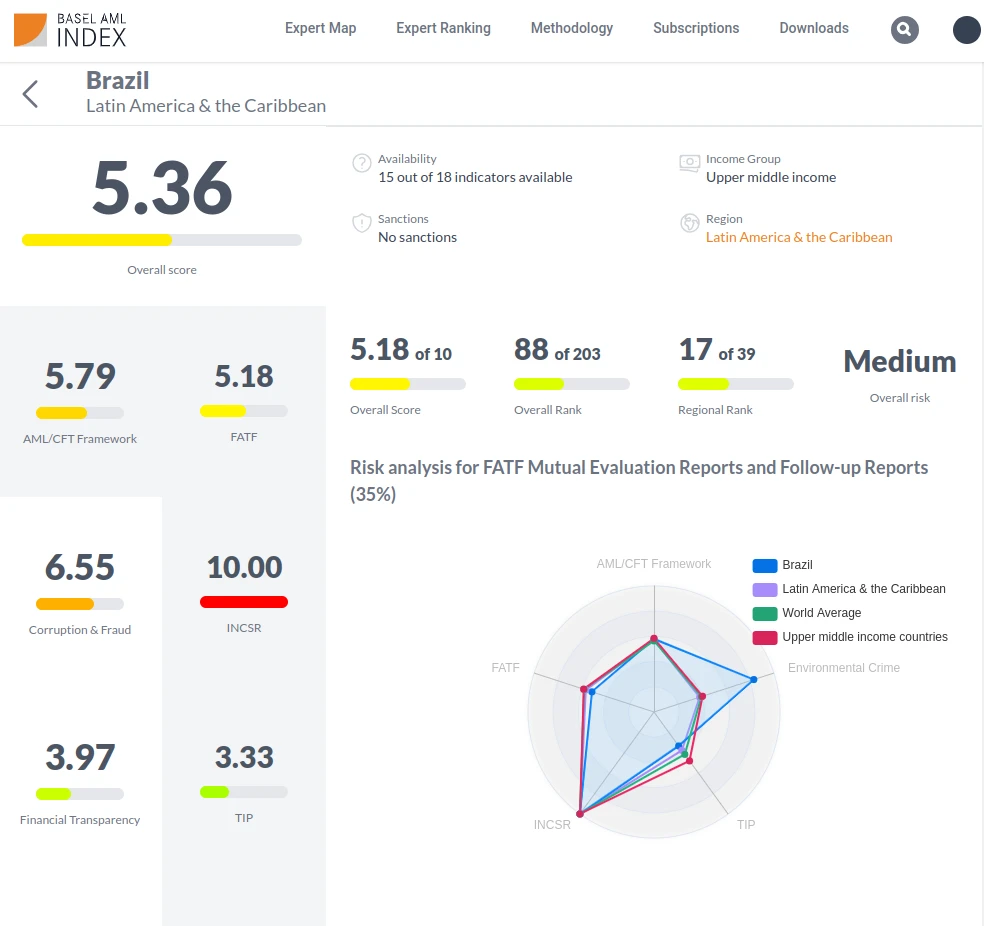This screenshot has height=926, width=984.
Task: Click the dark user profile avatar
Action: (966, 30)
